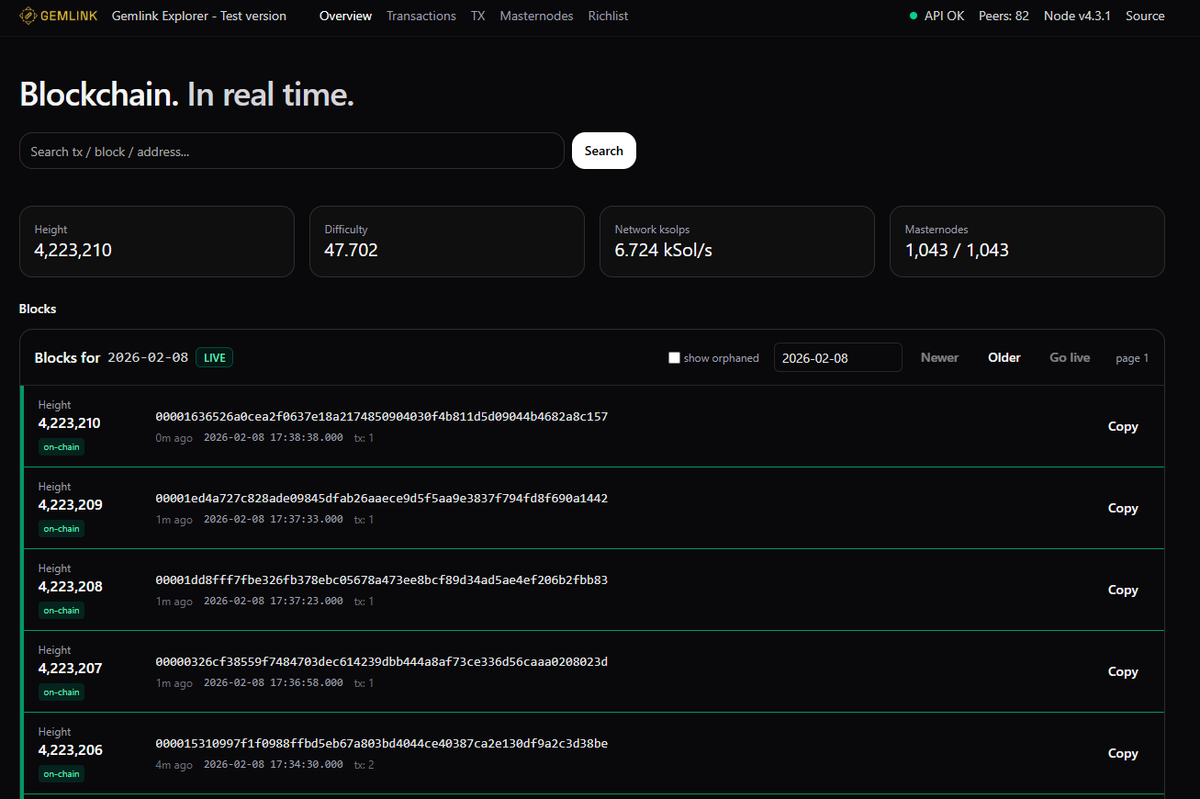Select the Richlist menu item

pos(608,16)
